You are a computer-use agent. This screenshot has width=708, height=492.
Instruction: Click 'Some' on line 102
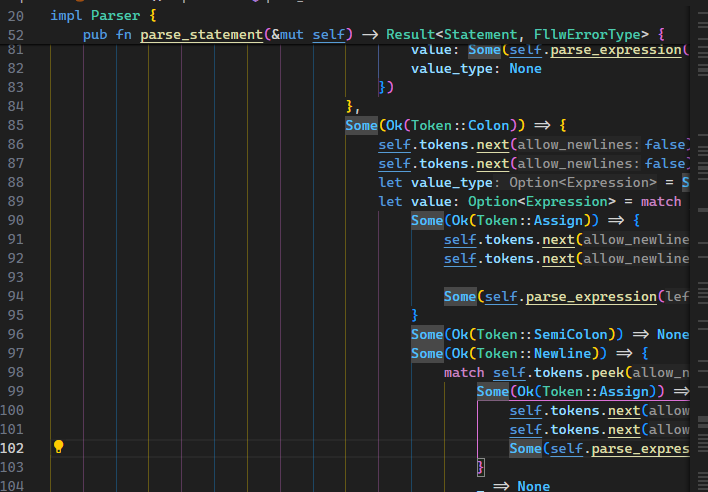click(526, 449)
